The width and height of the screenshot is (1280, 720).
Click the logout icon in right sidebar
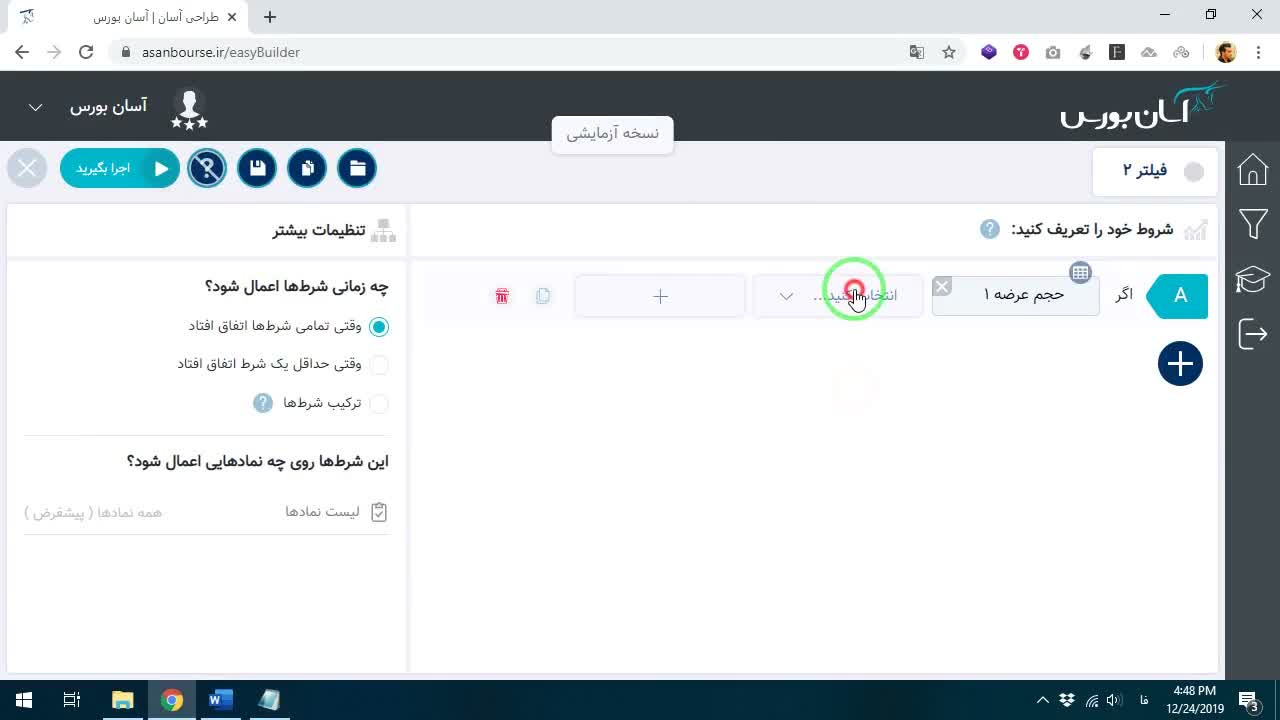click(x=1253, y=333)
